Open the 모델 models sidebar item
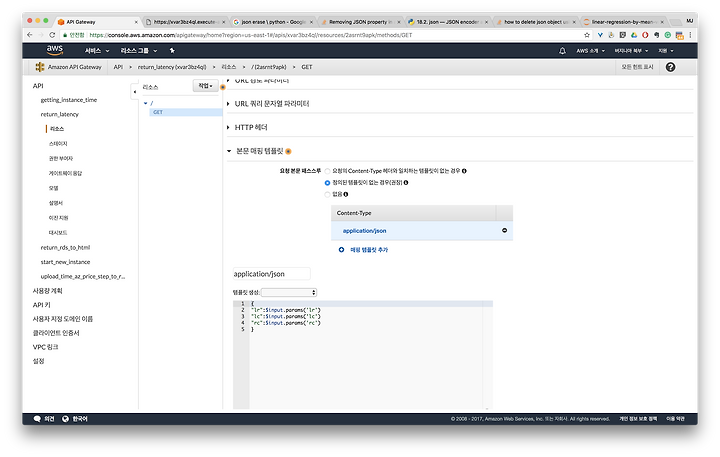The width and height of the screenshot is (720, 457). [x=54, y=188]
